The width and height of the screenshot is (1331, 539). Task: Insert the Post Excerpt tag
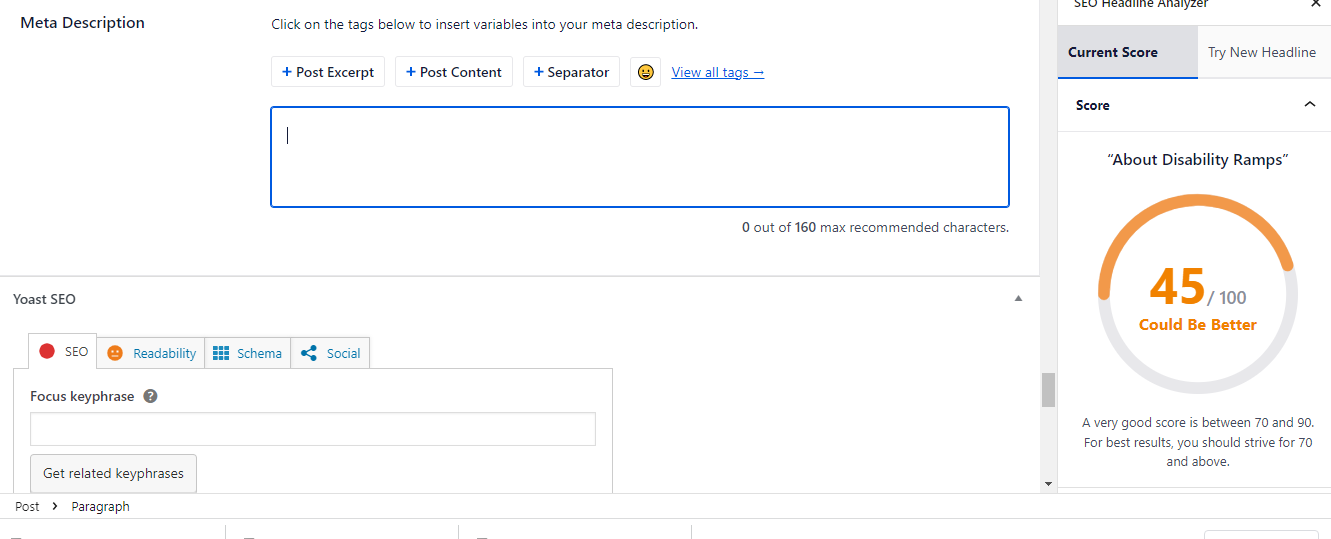[328, 72]
